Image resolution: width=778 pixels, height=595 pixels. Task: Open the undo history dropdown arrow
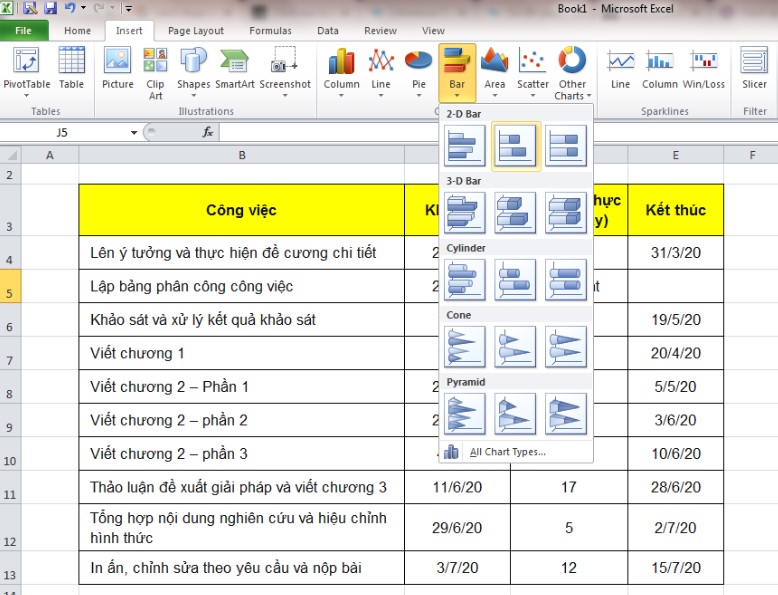tap(83, 8)
